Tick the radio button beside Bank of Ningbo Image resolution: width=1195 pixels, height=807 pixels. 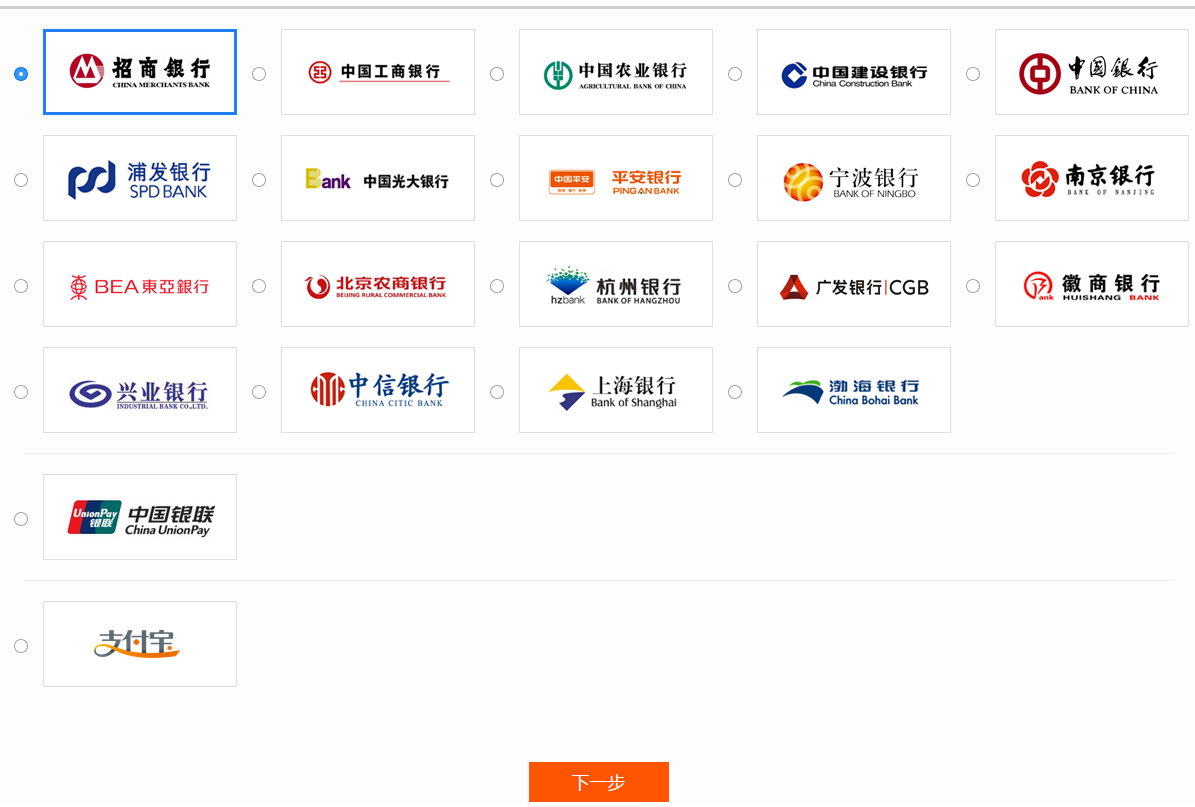[735, 180]
